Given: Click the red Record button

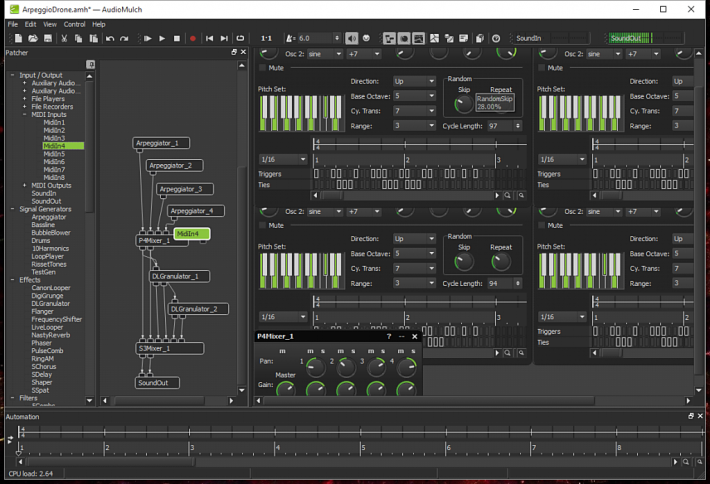Looking at the screenshot, I should coord(193,38).
